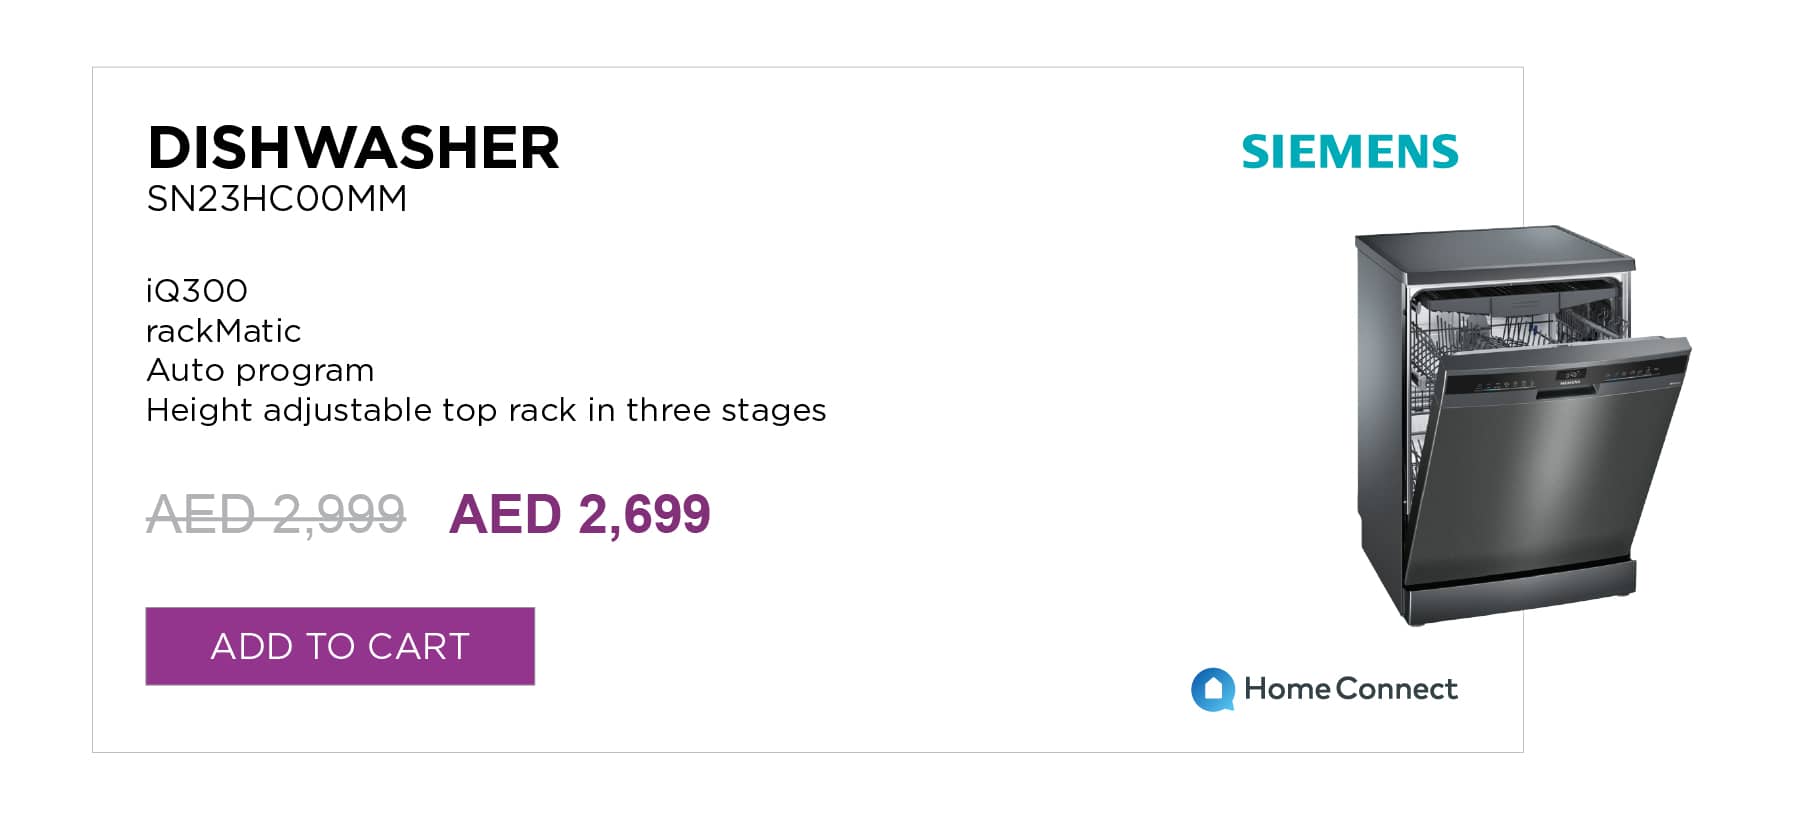Viewport: 1797px width, 814px height.
Task: Click the iQ300 feature line
Action: 197,291
